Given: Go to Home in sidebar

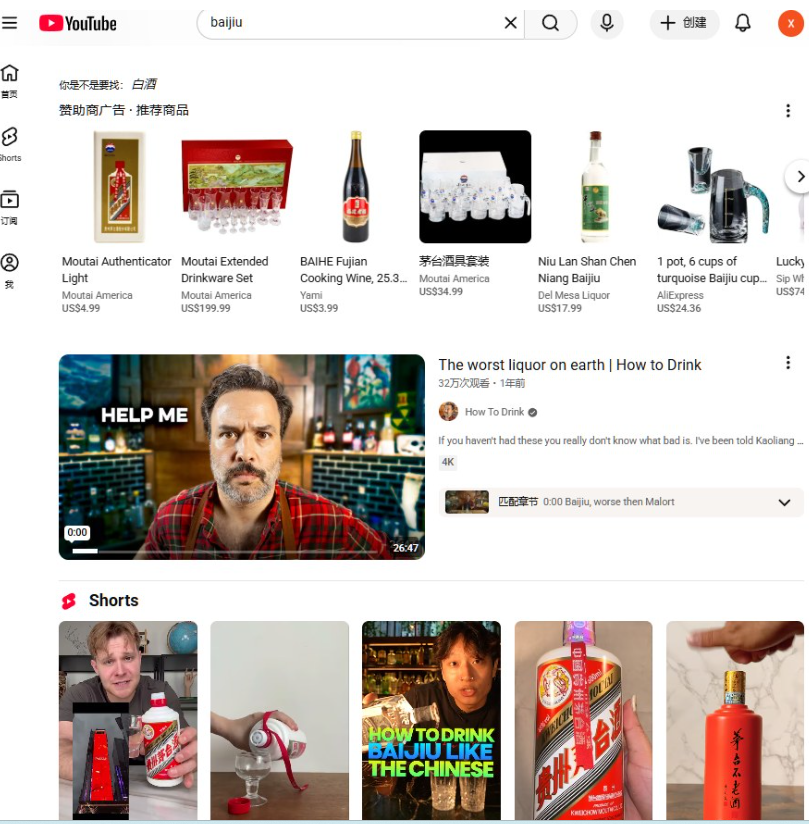Looking at the screenshot, I should pyautogui.click(x=9, y=80).
